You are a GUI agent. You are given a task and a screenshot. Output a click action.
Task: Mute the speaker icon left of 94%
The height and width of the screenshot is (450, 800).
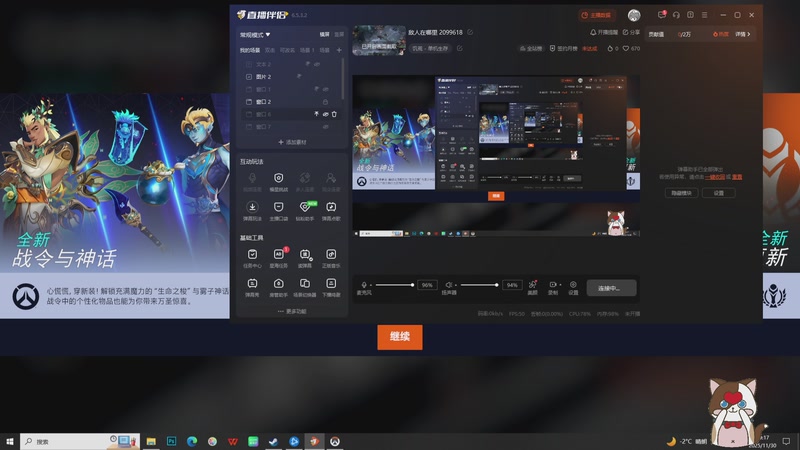pyautogui.click(x=449, y=285)
